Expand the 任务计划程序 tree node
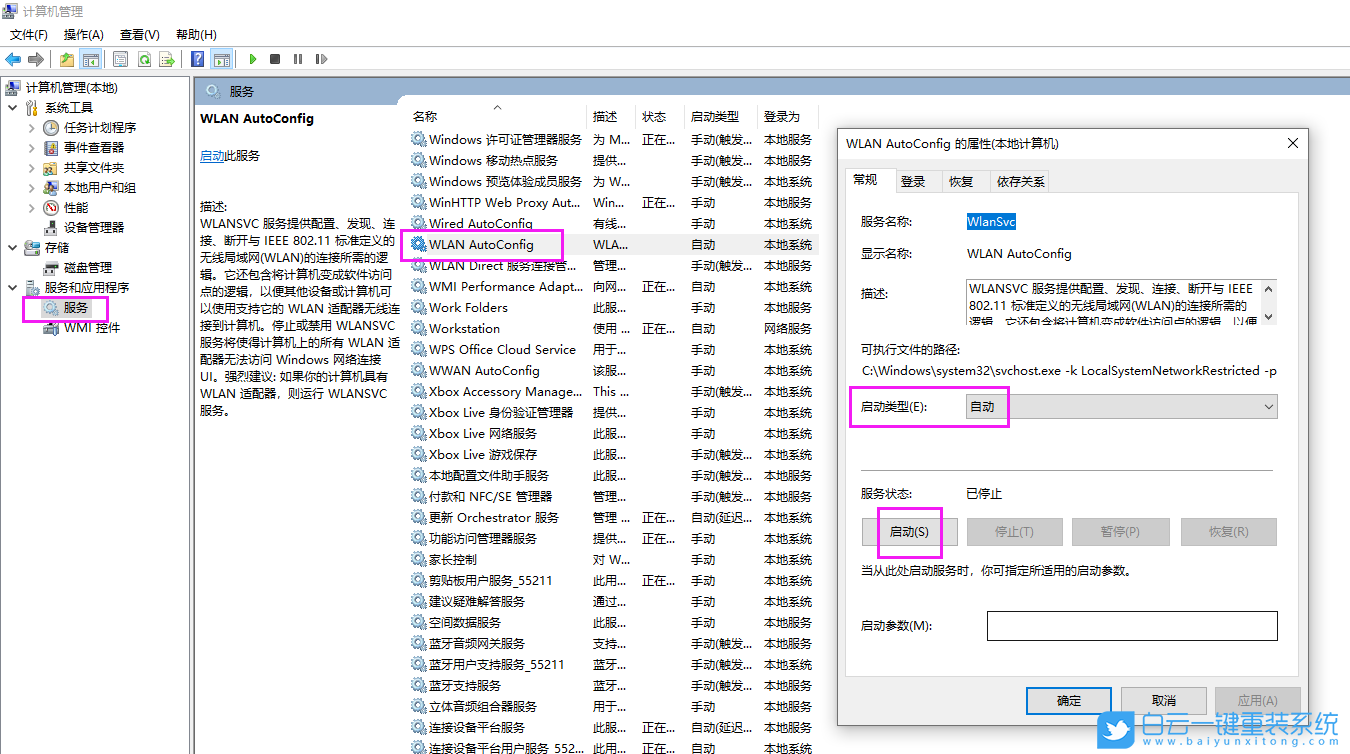The height and width of the screenshot is (754, 1350). coord(31,127)
